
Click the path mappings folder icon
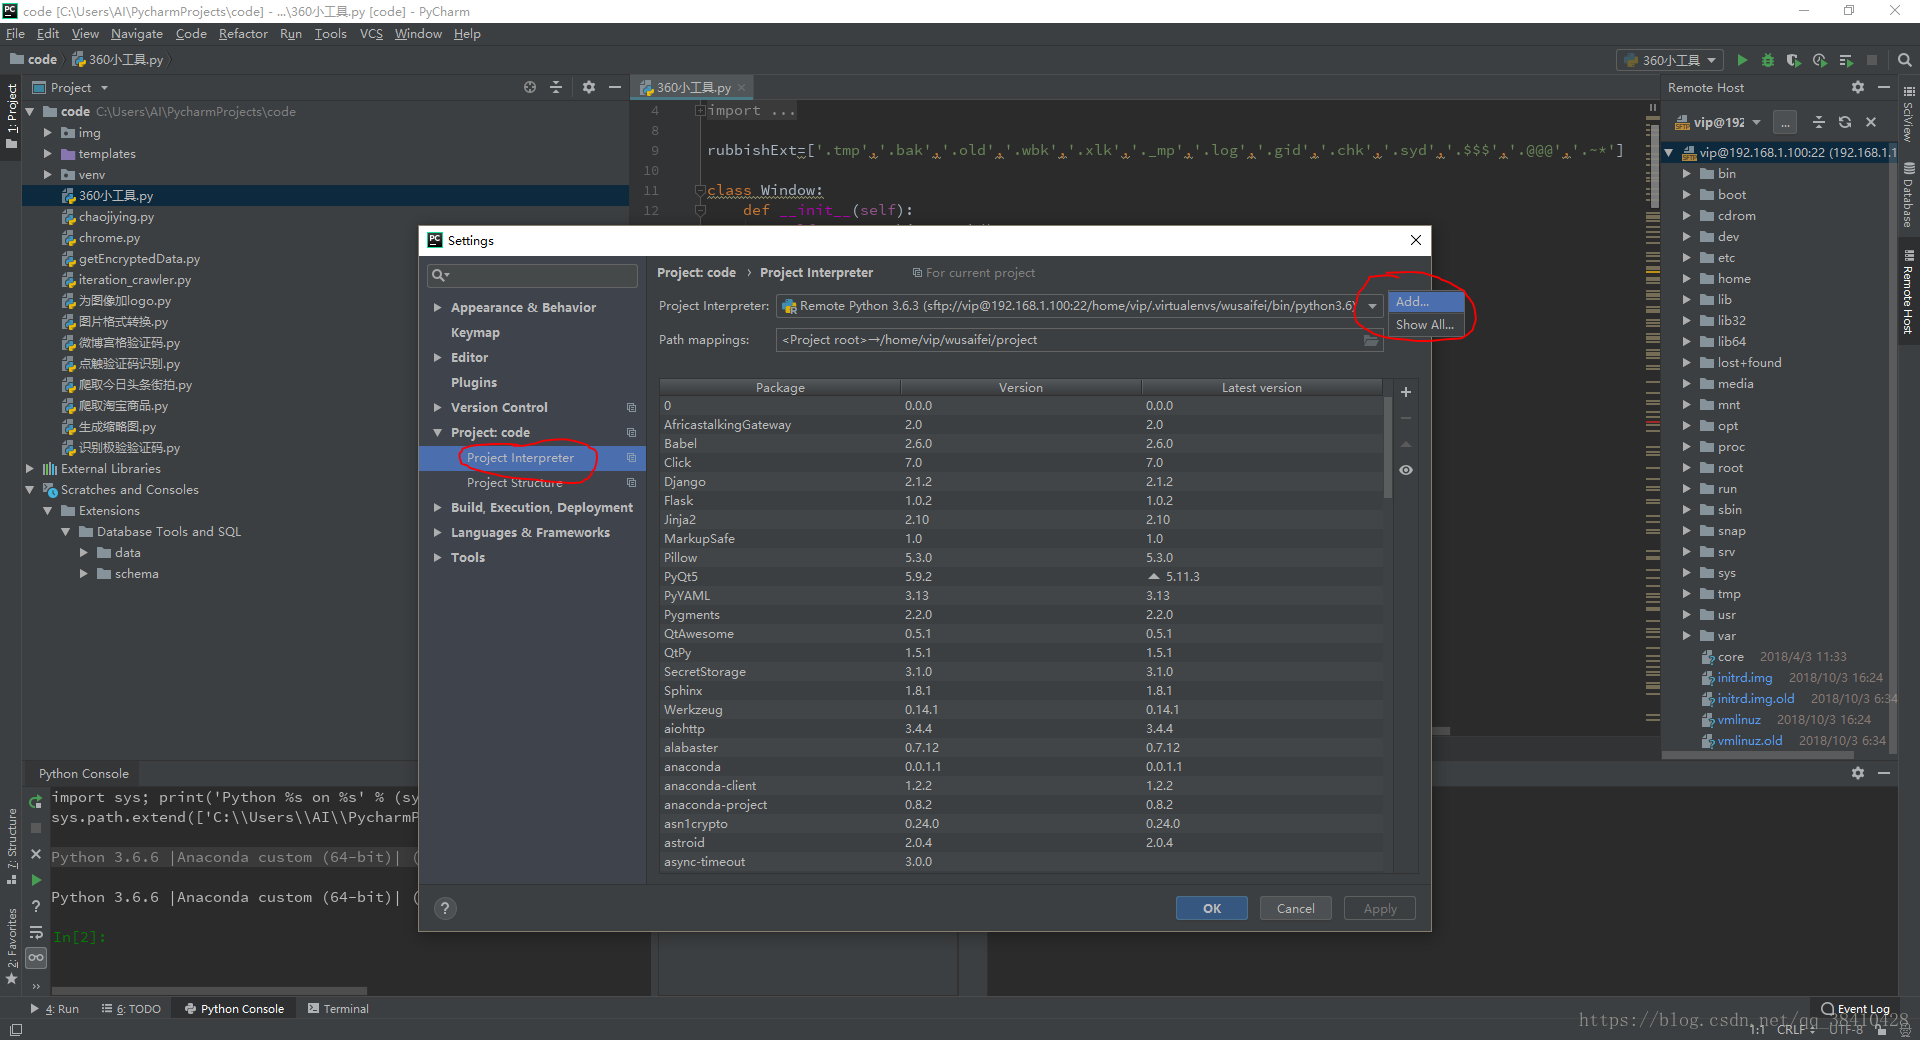pyautogui.click(x=1371, y=341)
